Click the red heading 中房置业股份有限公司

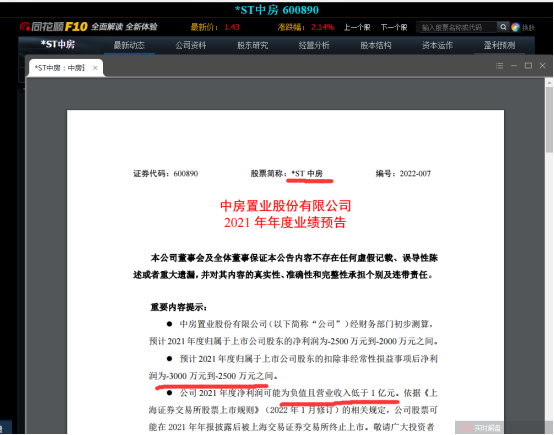coord(285,206)
